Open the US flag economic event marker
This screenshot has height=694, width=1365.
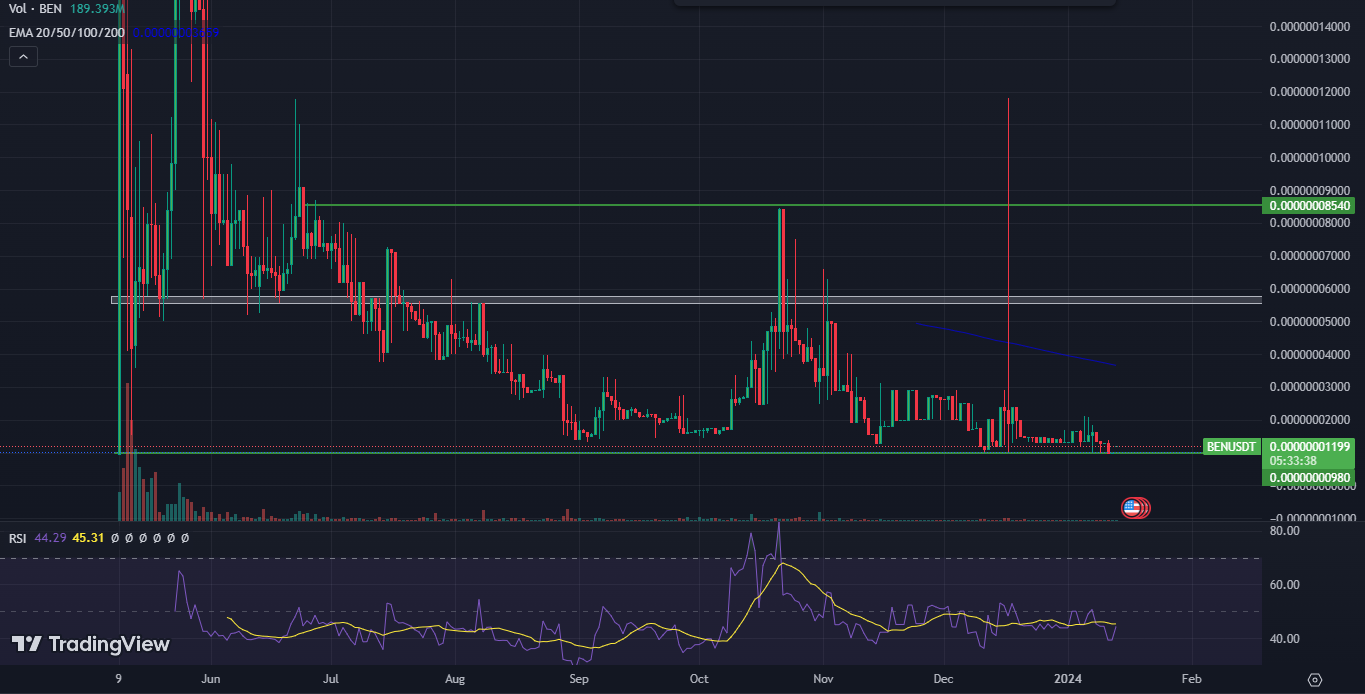point(1132,508)
